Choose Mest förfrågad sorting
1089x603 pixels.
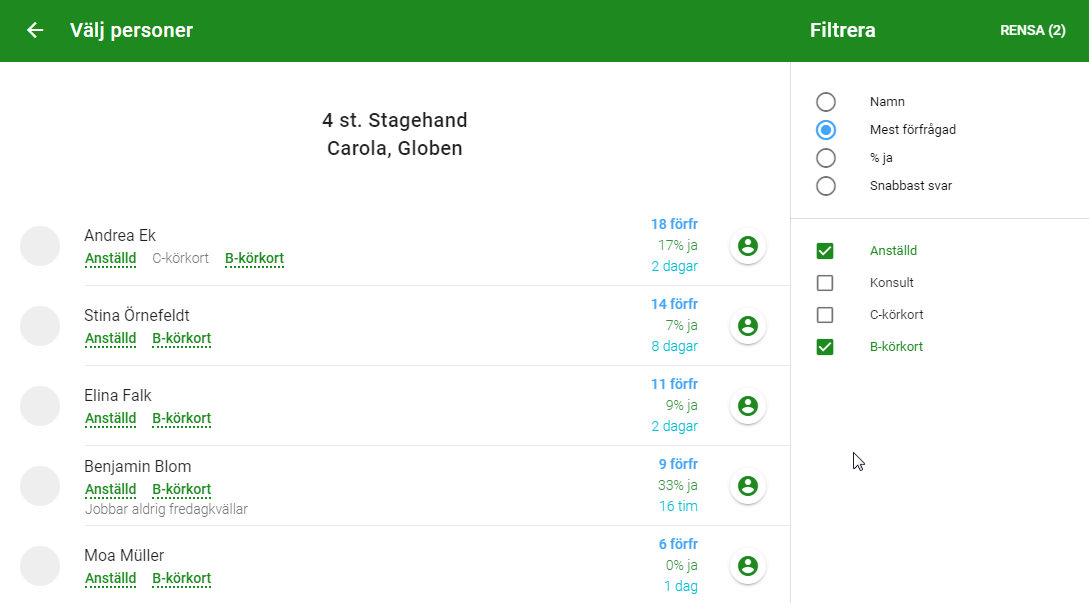(826, 130)
